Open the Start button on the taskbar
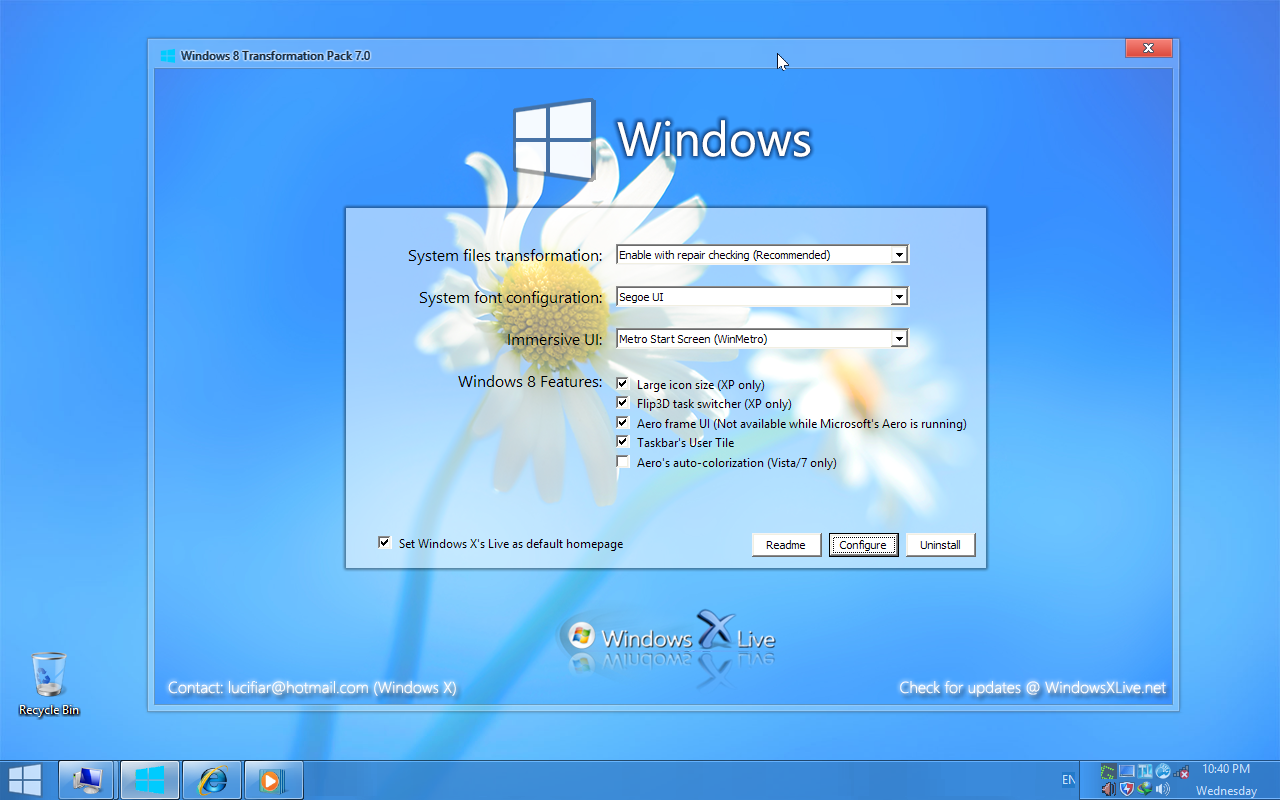The image size is (1280, 800). tap(25, 780)
